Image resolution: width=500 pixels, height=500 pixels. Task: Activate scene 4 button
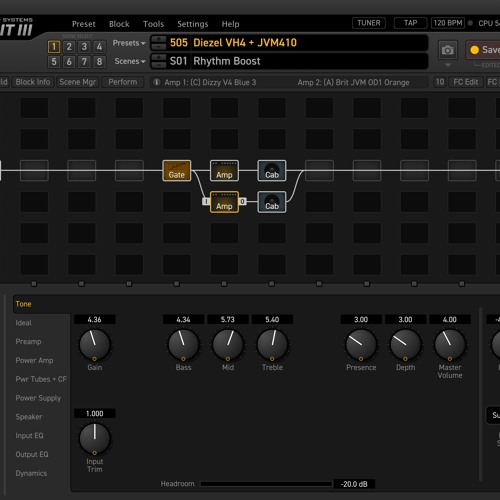tap(99, 47)
